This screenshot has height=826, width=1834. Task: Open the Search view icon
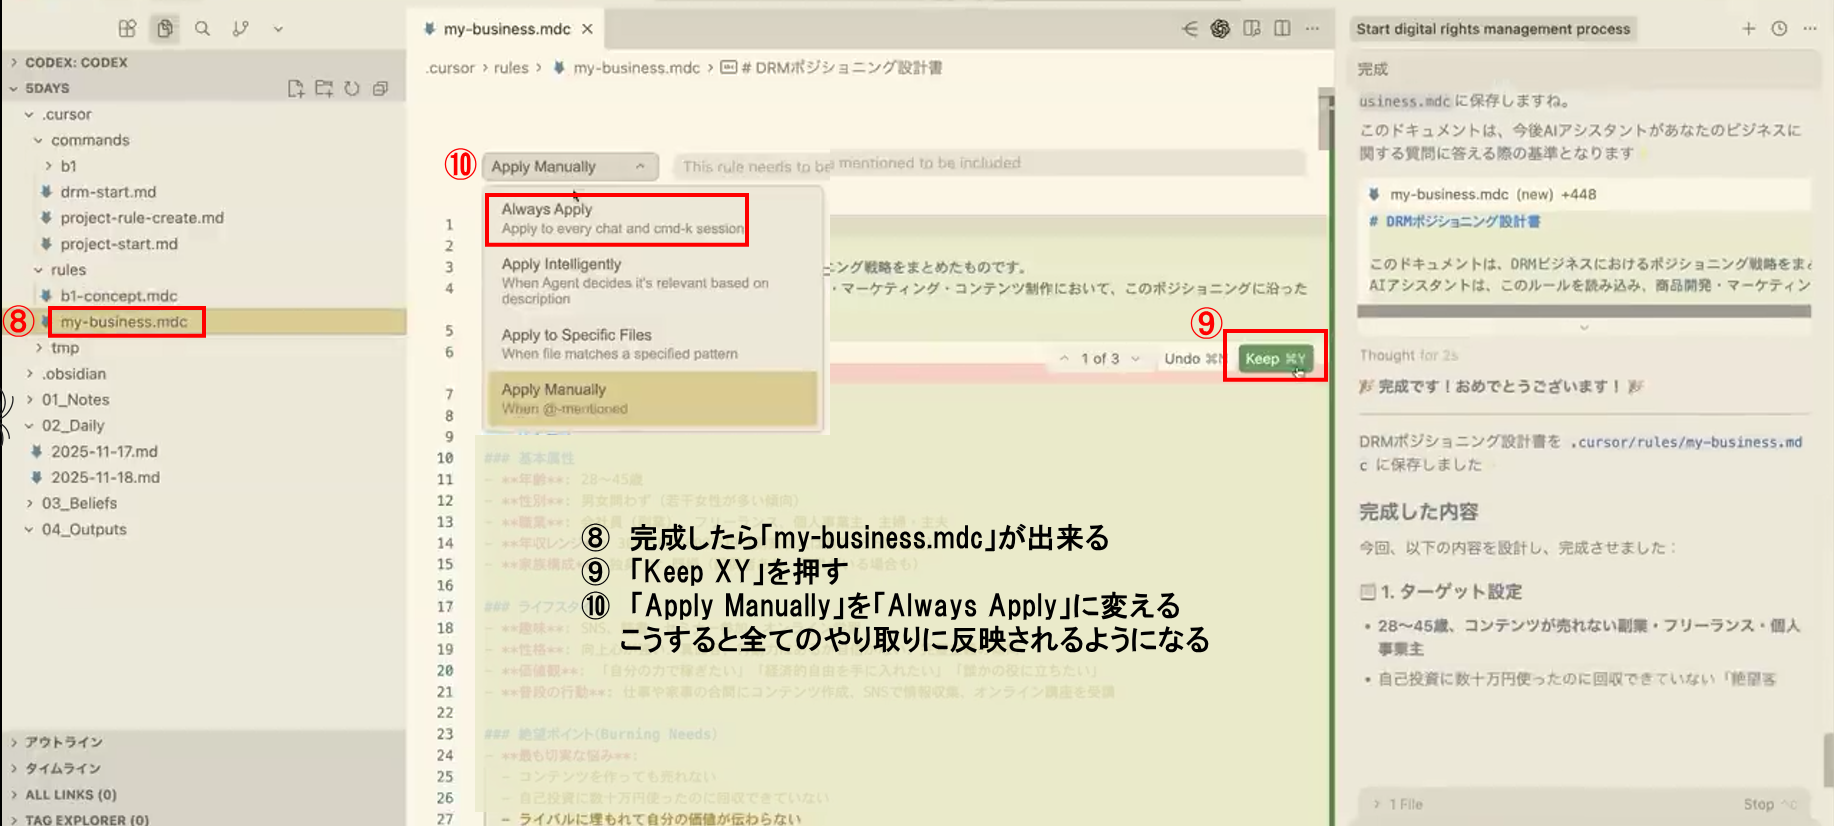[x=202, y=29]
